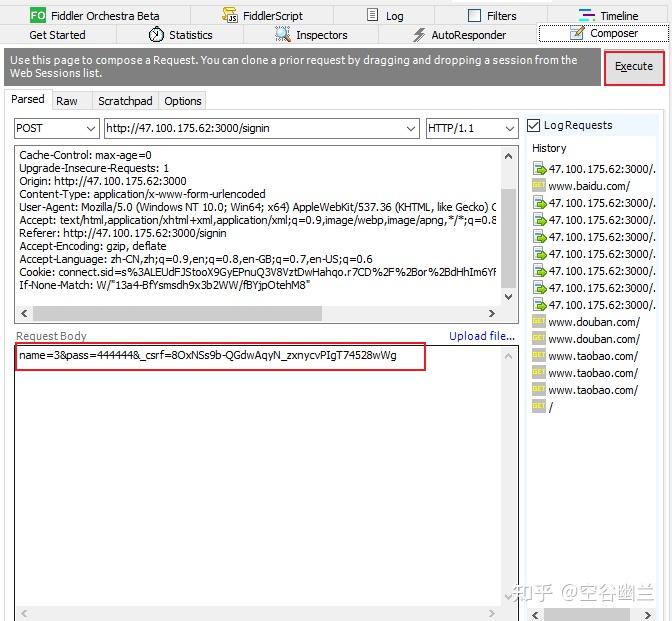This screenshot has width=672, height=621.
Task: Toggle the Filters tab checkbox
Action: (474, 16)
